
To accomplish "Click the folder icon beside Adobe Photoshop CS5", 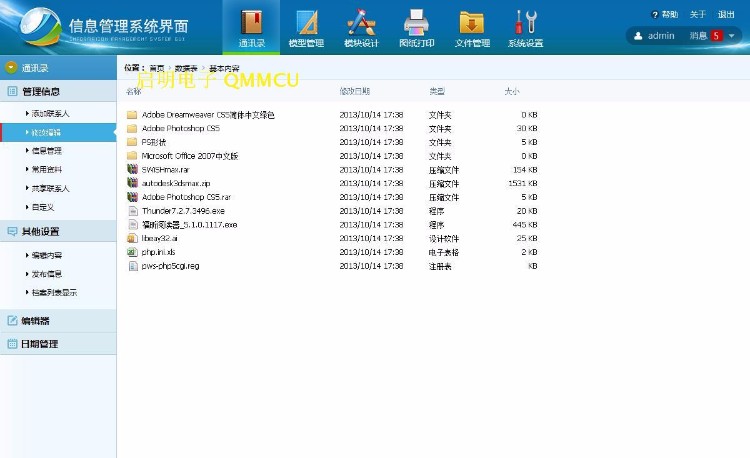I will (x=132, y=128).
